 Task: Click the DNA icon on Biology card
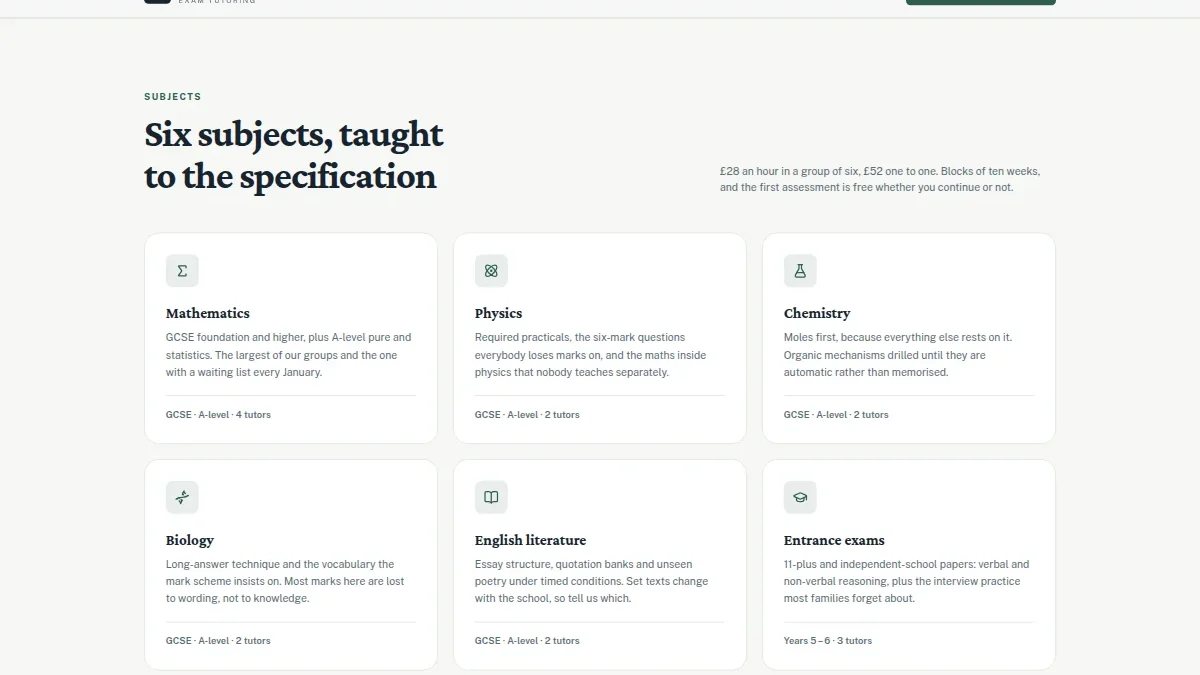click(x=182, y=497)
